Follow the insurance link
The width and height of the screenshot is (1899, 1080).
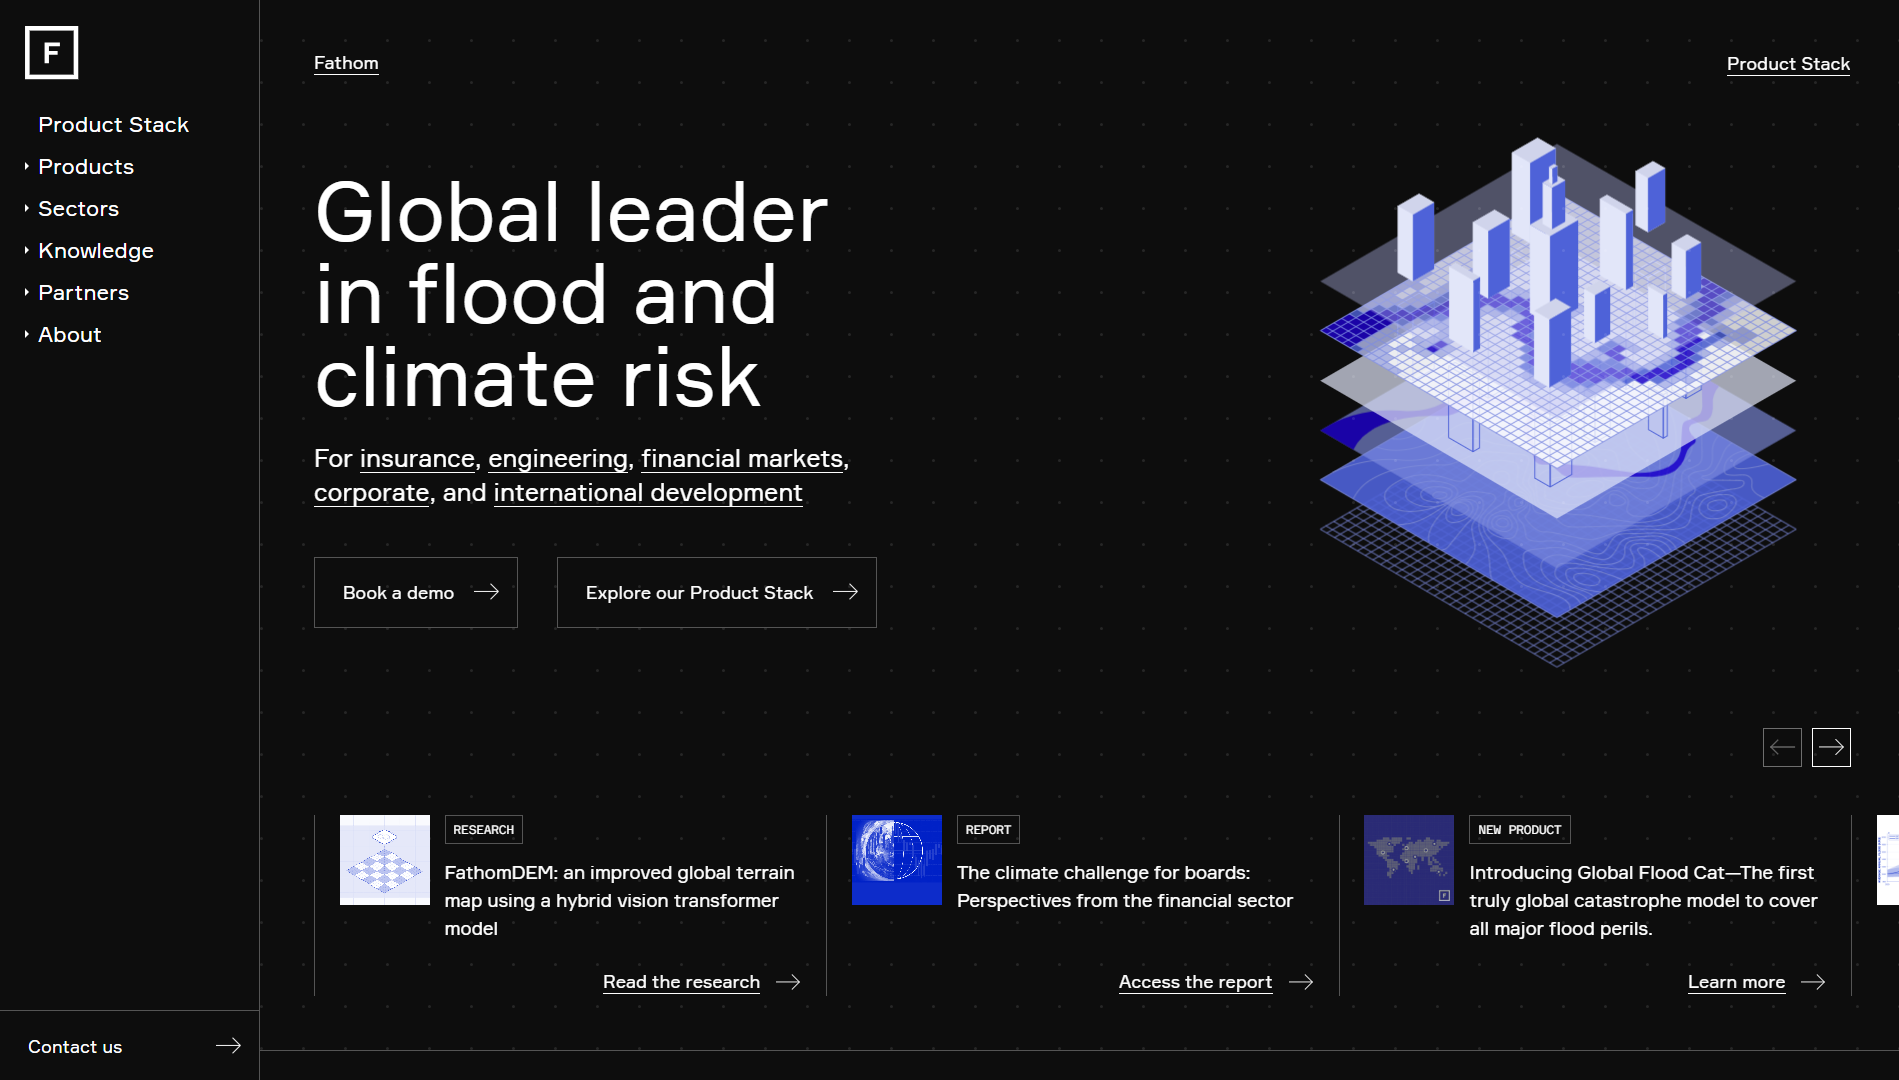pyautogui.click(x=417, y=459)
